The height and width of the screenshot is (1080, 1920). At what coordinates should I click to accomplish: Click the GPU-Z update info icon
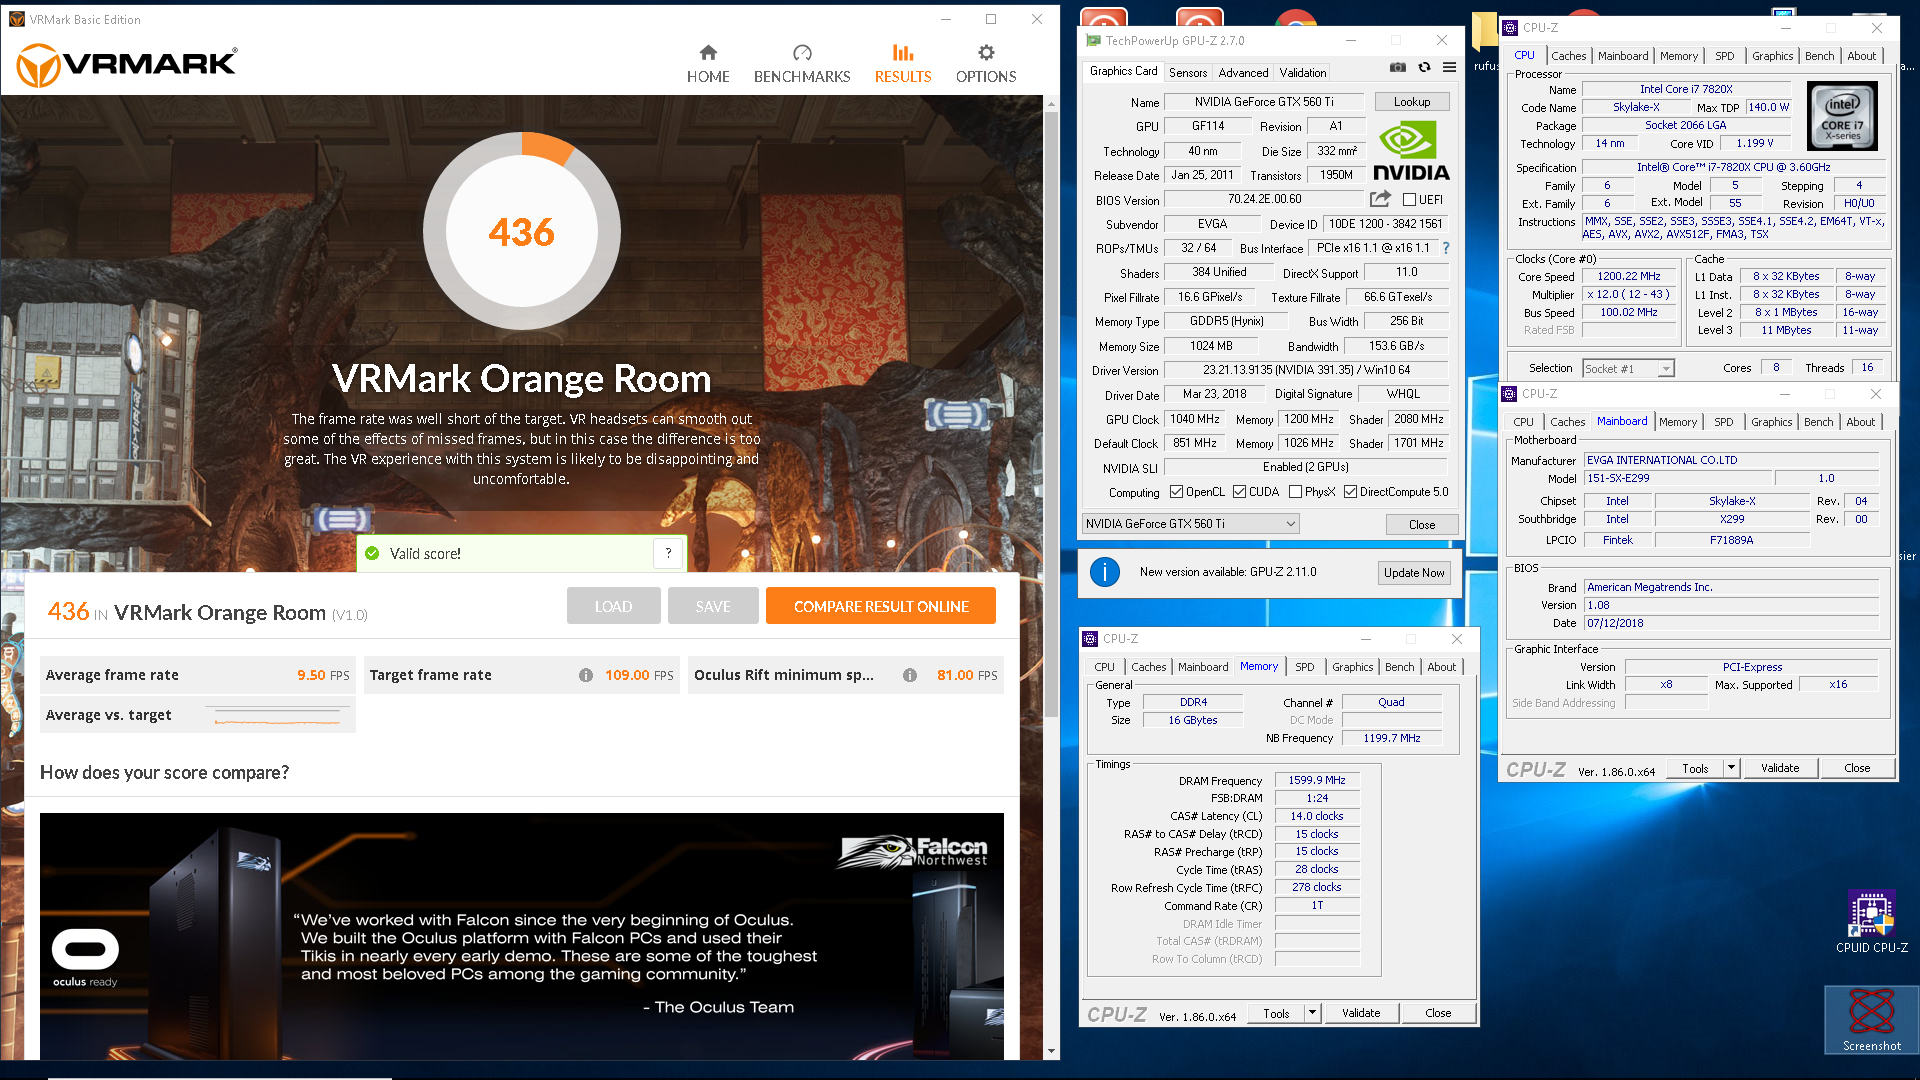(1104, 572)
